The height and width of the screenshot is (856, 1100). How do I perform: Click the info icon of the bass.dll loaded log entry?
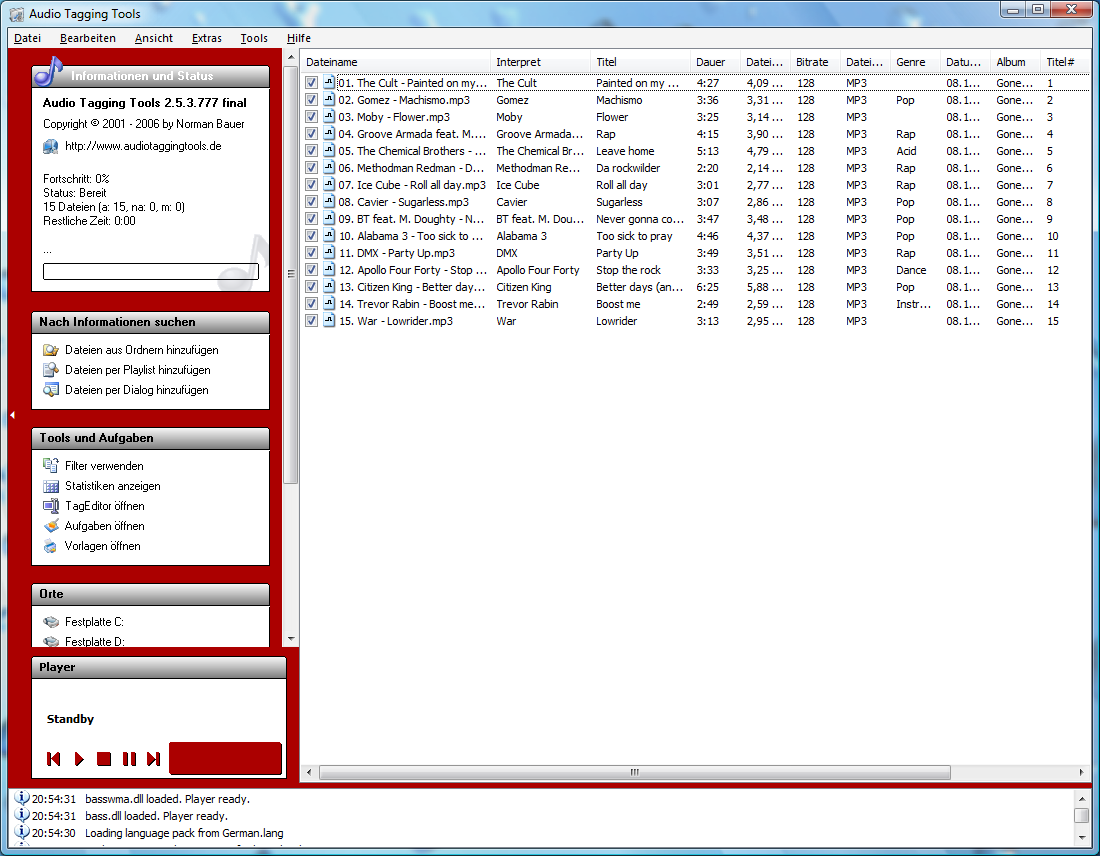pos(22,815)
